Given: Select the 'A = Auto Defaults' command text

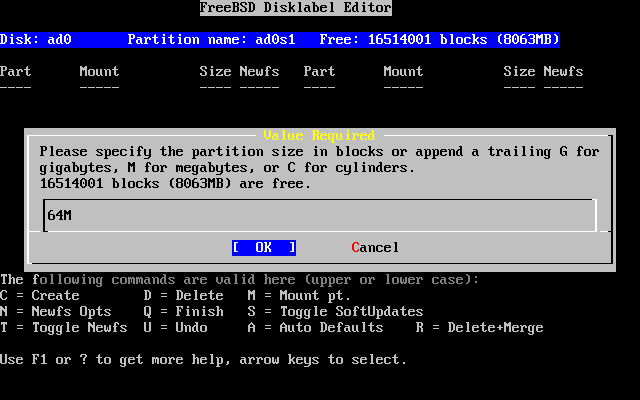Looking at the screenshot, I should 316,327.
